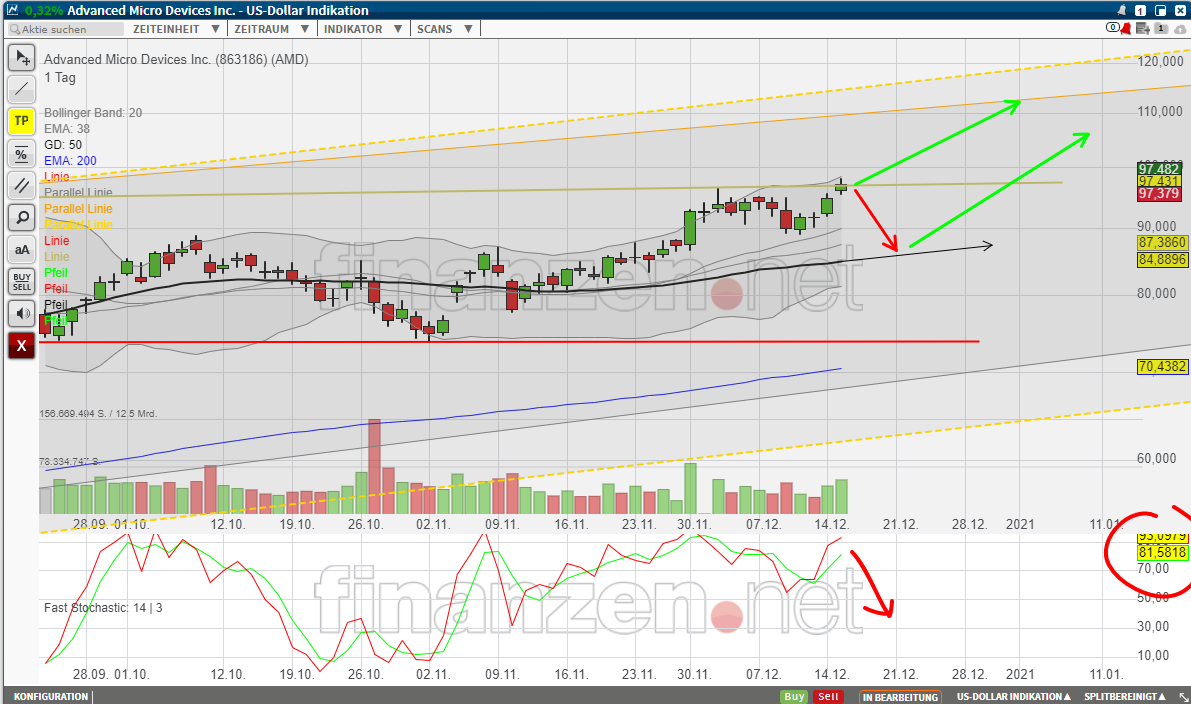Click volume label 156.669.494 S. / 12.5 Mrd.
Image resolution: width=1191 pixels, height=704 pixels.
98,414
